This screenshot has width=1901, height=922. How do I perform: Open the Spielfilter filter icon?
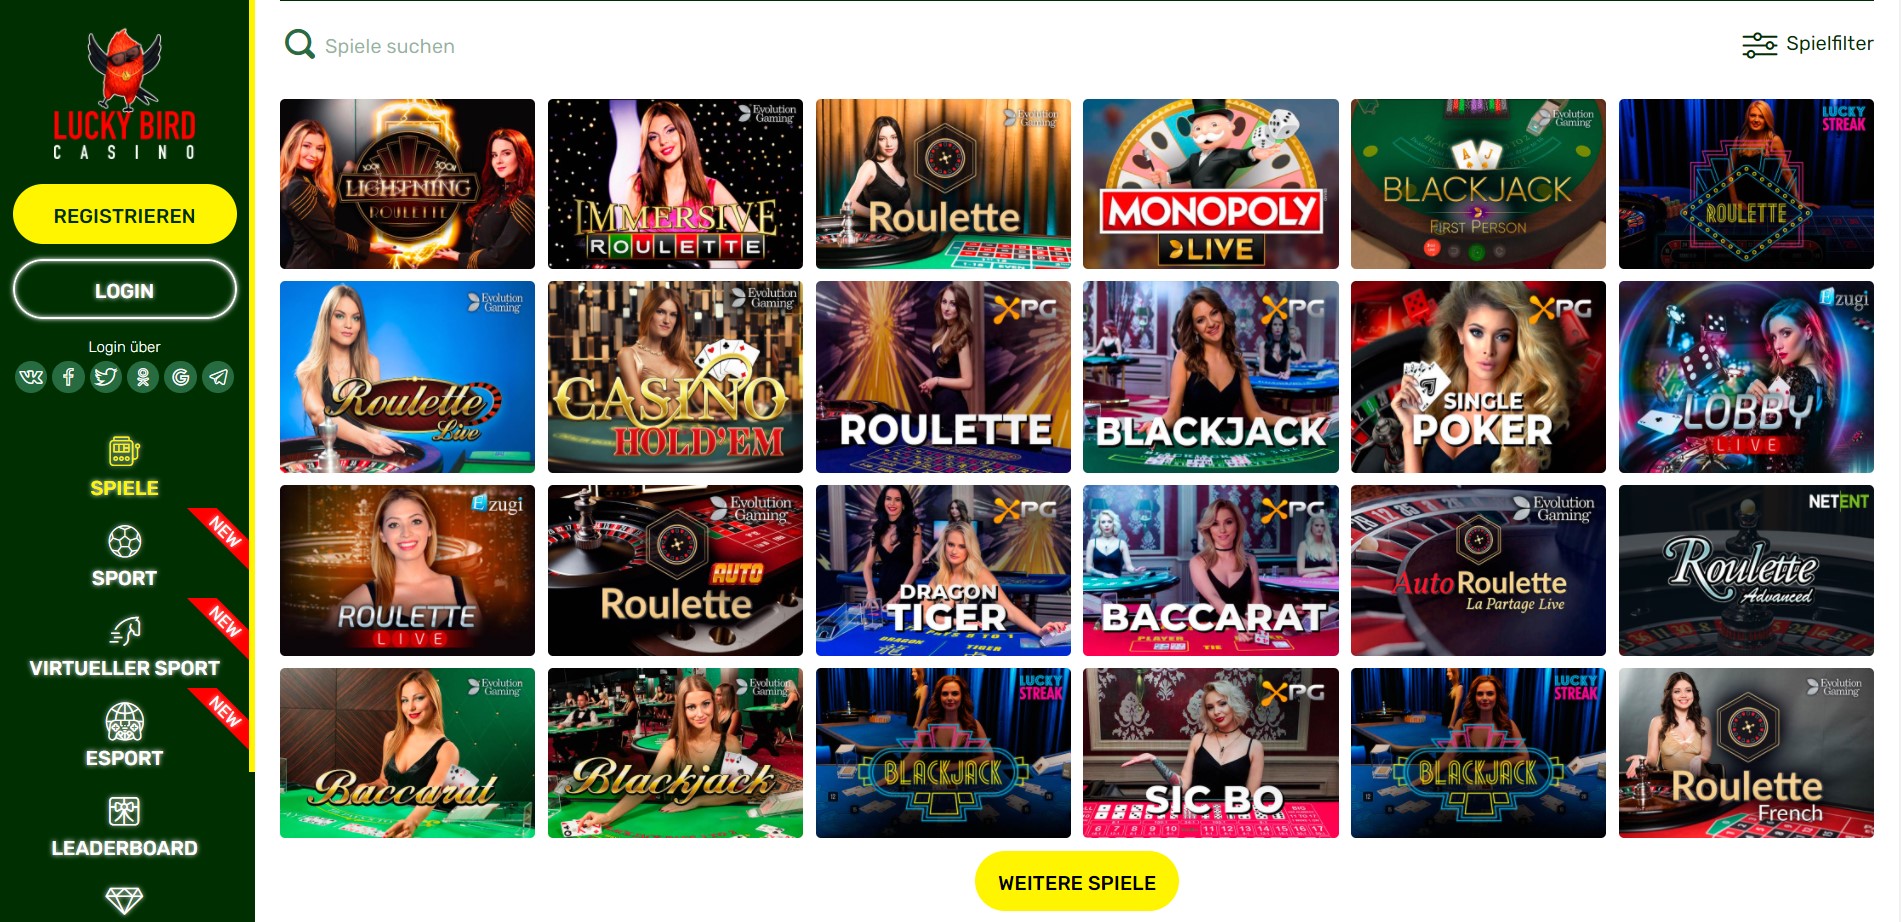1759,45
